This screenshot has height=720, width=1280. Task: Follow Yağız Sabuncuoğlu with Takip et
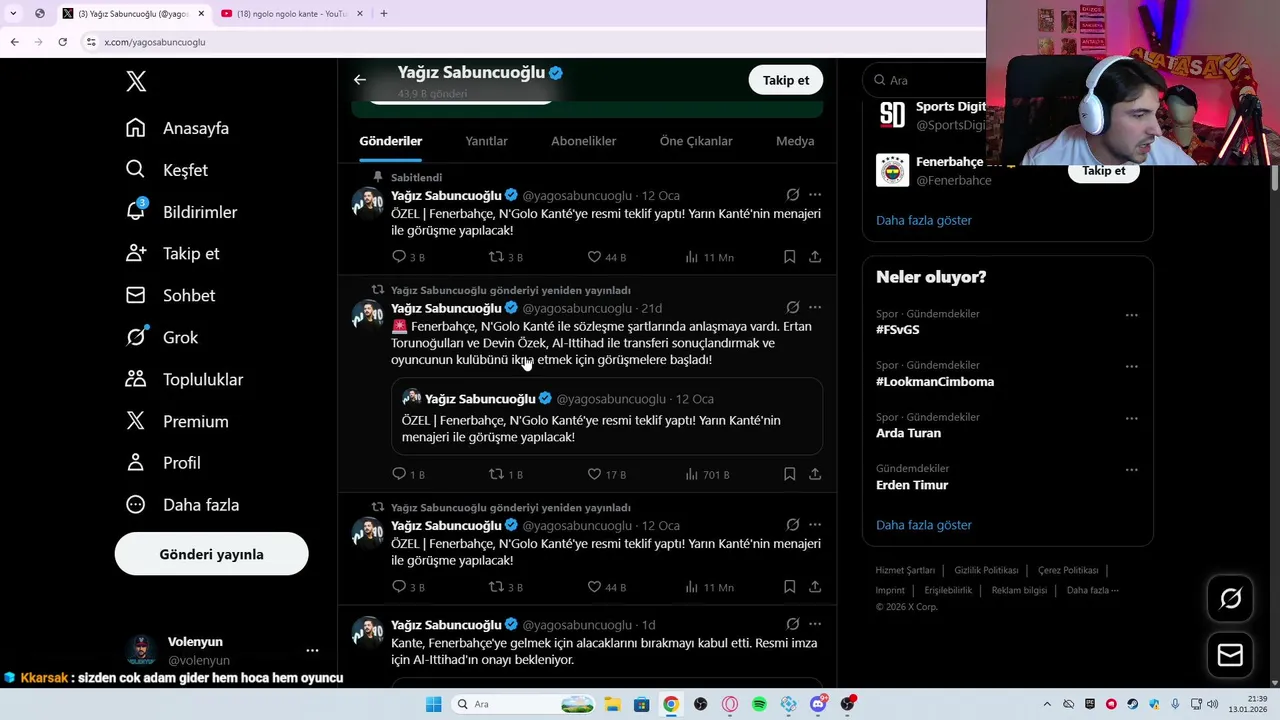786,80
